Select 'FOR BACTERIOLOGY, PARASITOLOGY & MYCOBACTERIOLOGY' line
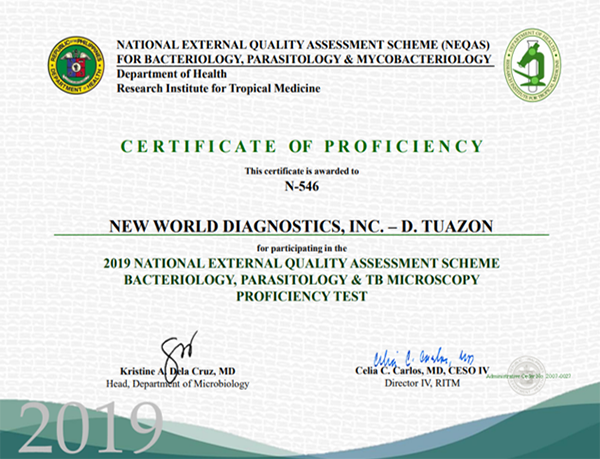The image size is (600, 459). tap(304, 59)
